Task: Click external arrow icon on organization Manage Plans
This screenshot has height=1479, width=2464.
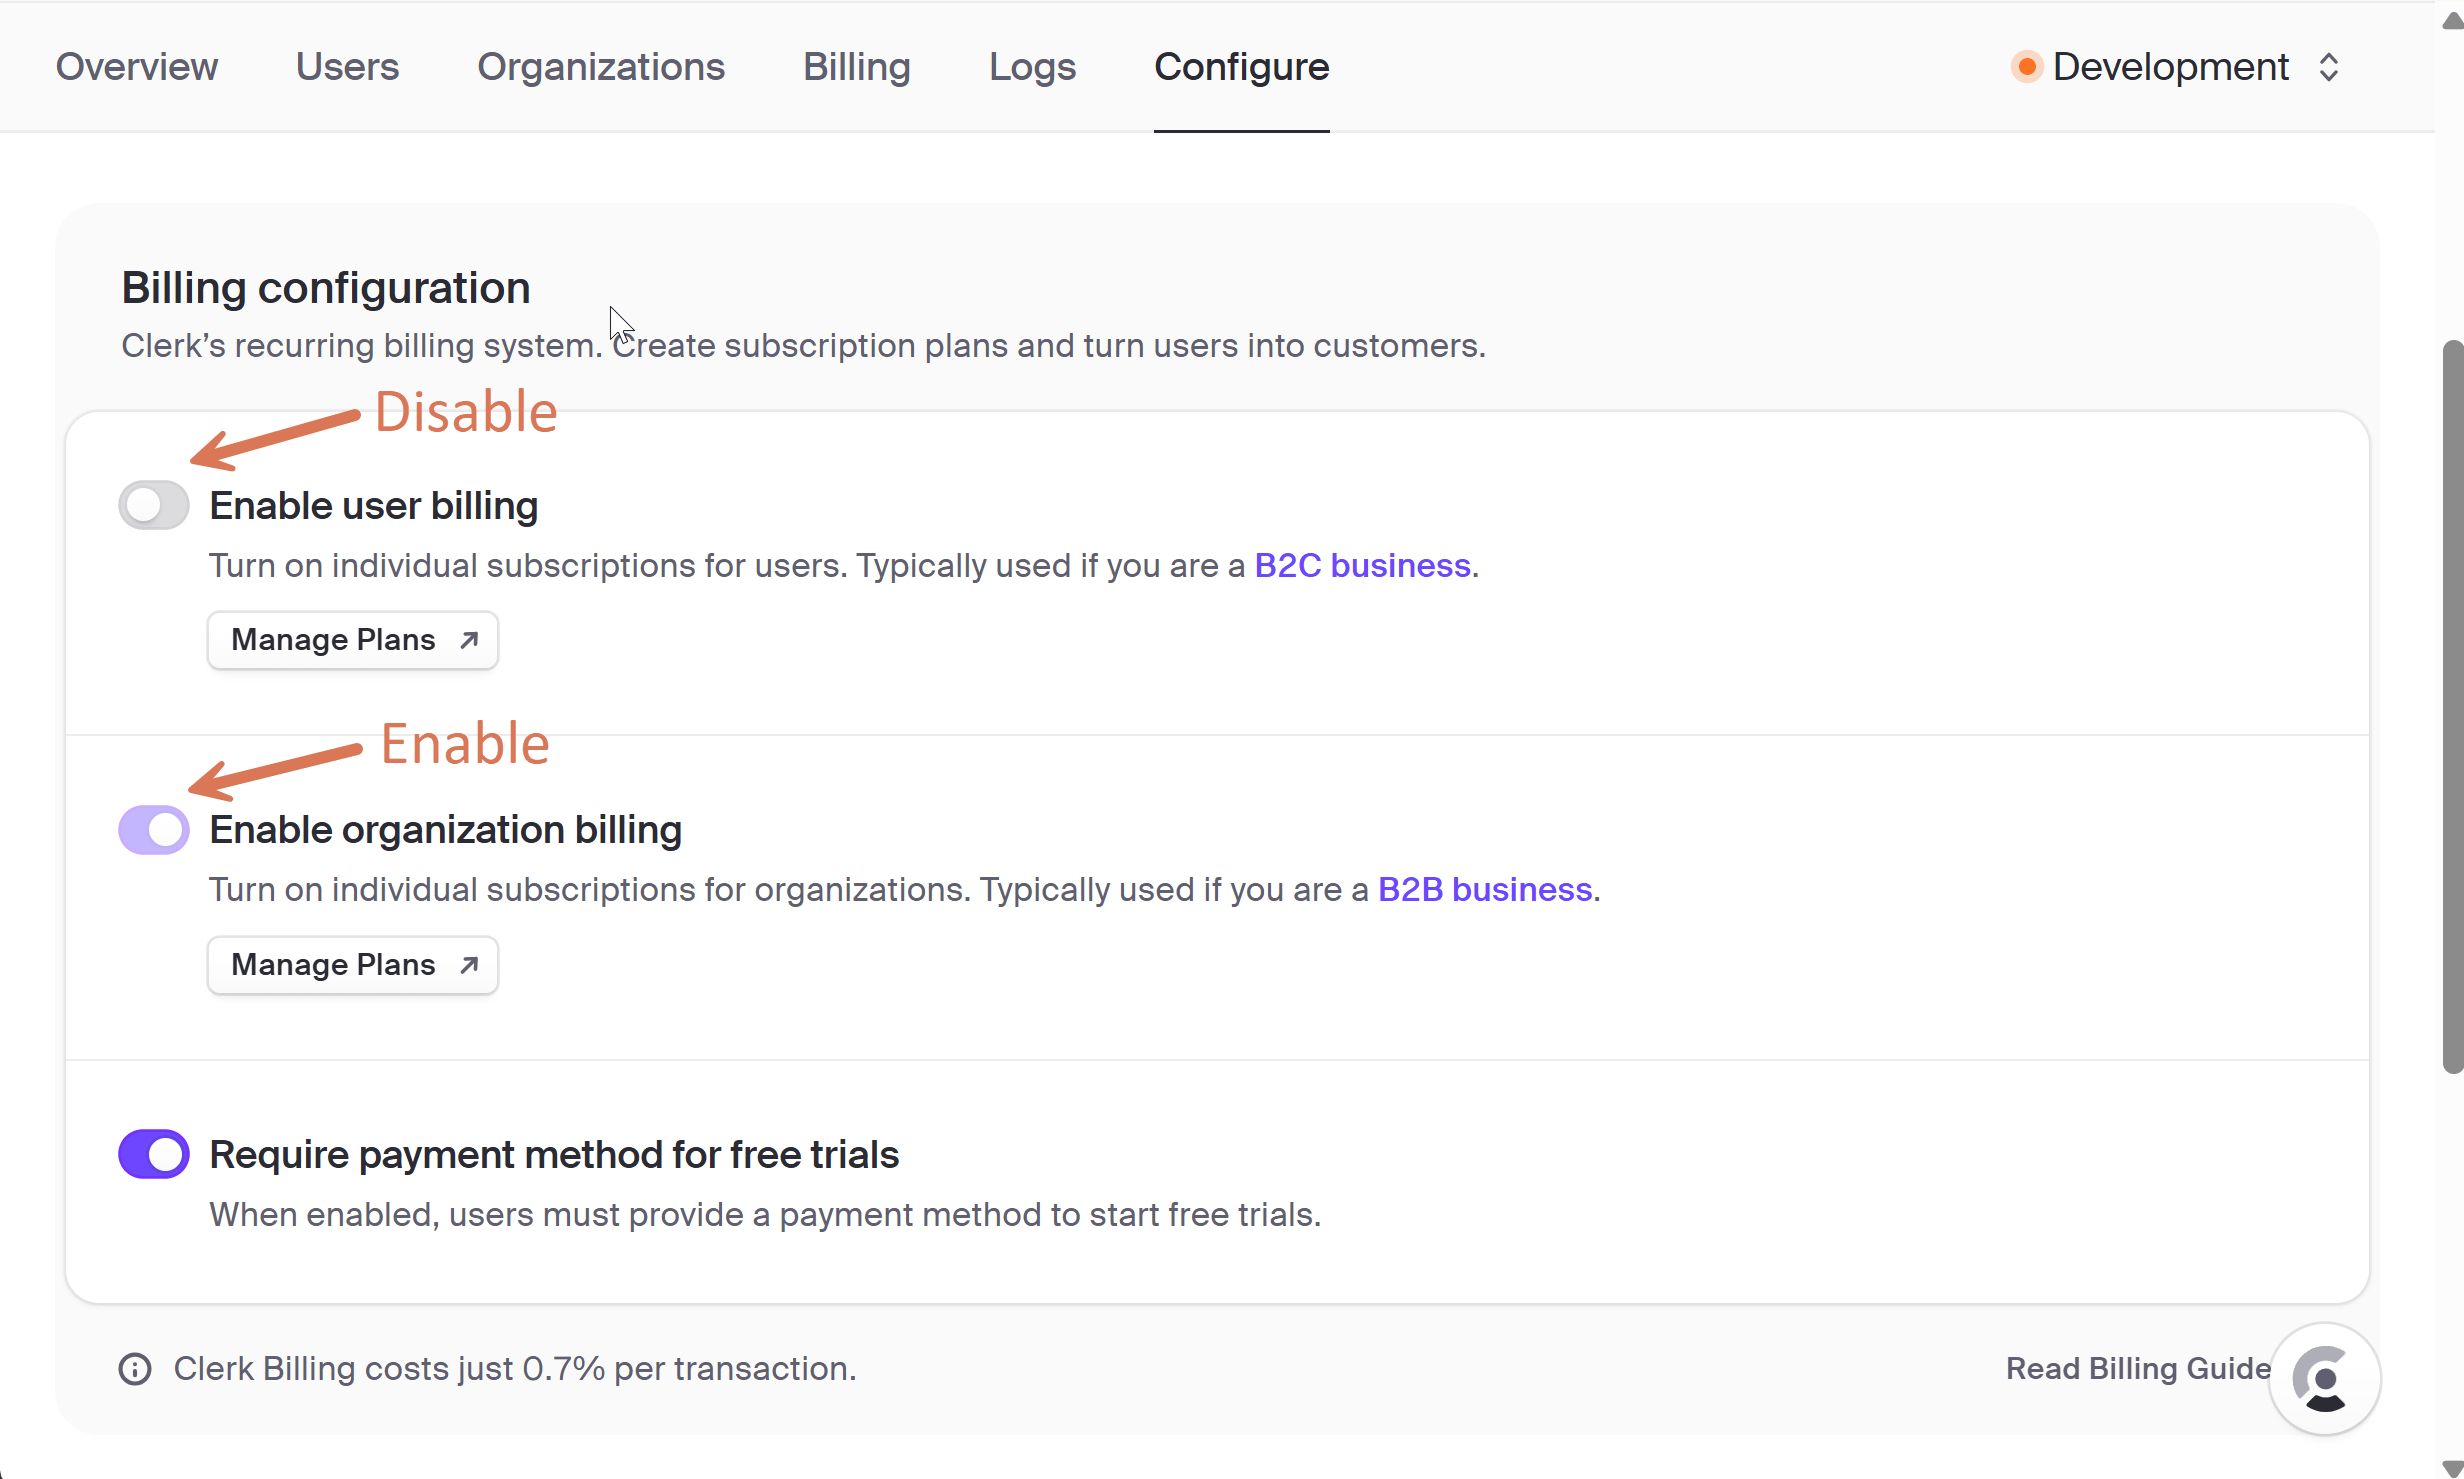Action: tap(469, 965)
